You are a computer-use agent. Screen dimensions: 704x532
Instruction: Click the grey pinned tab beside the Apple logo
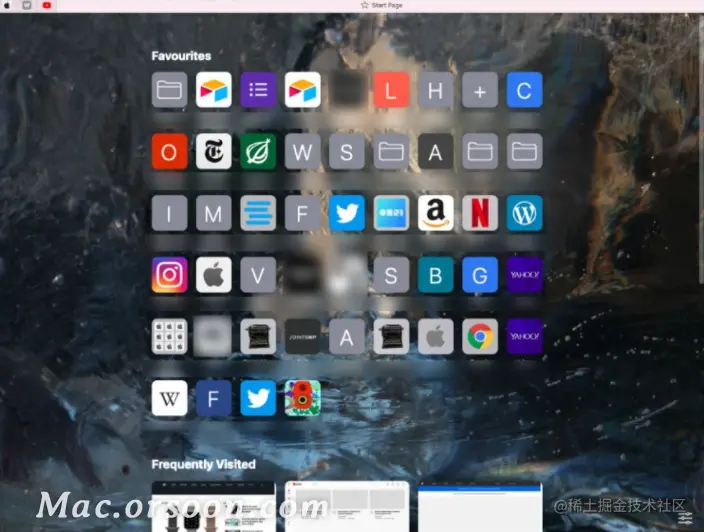pyautogui.click(x=27, y=5)
